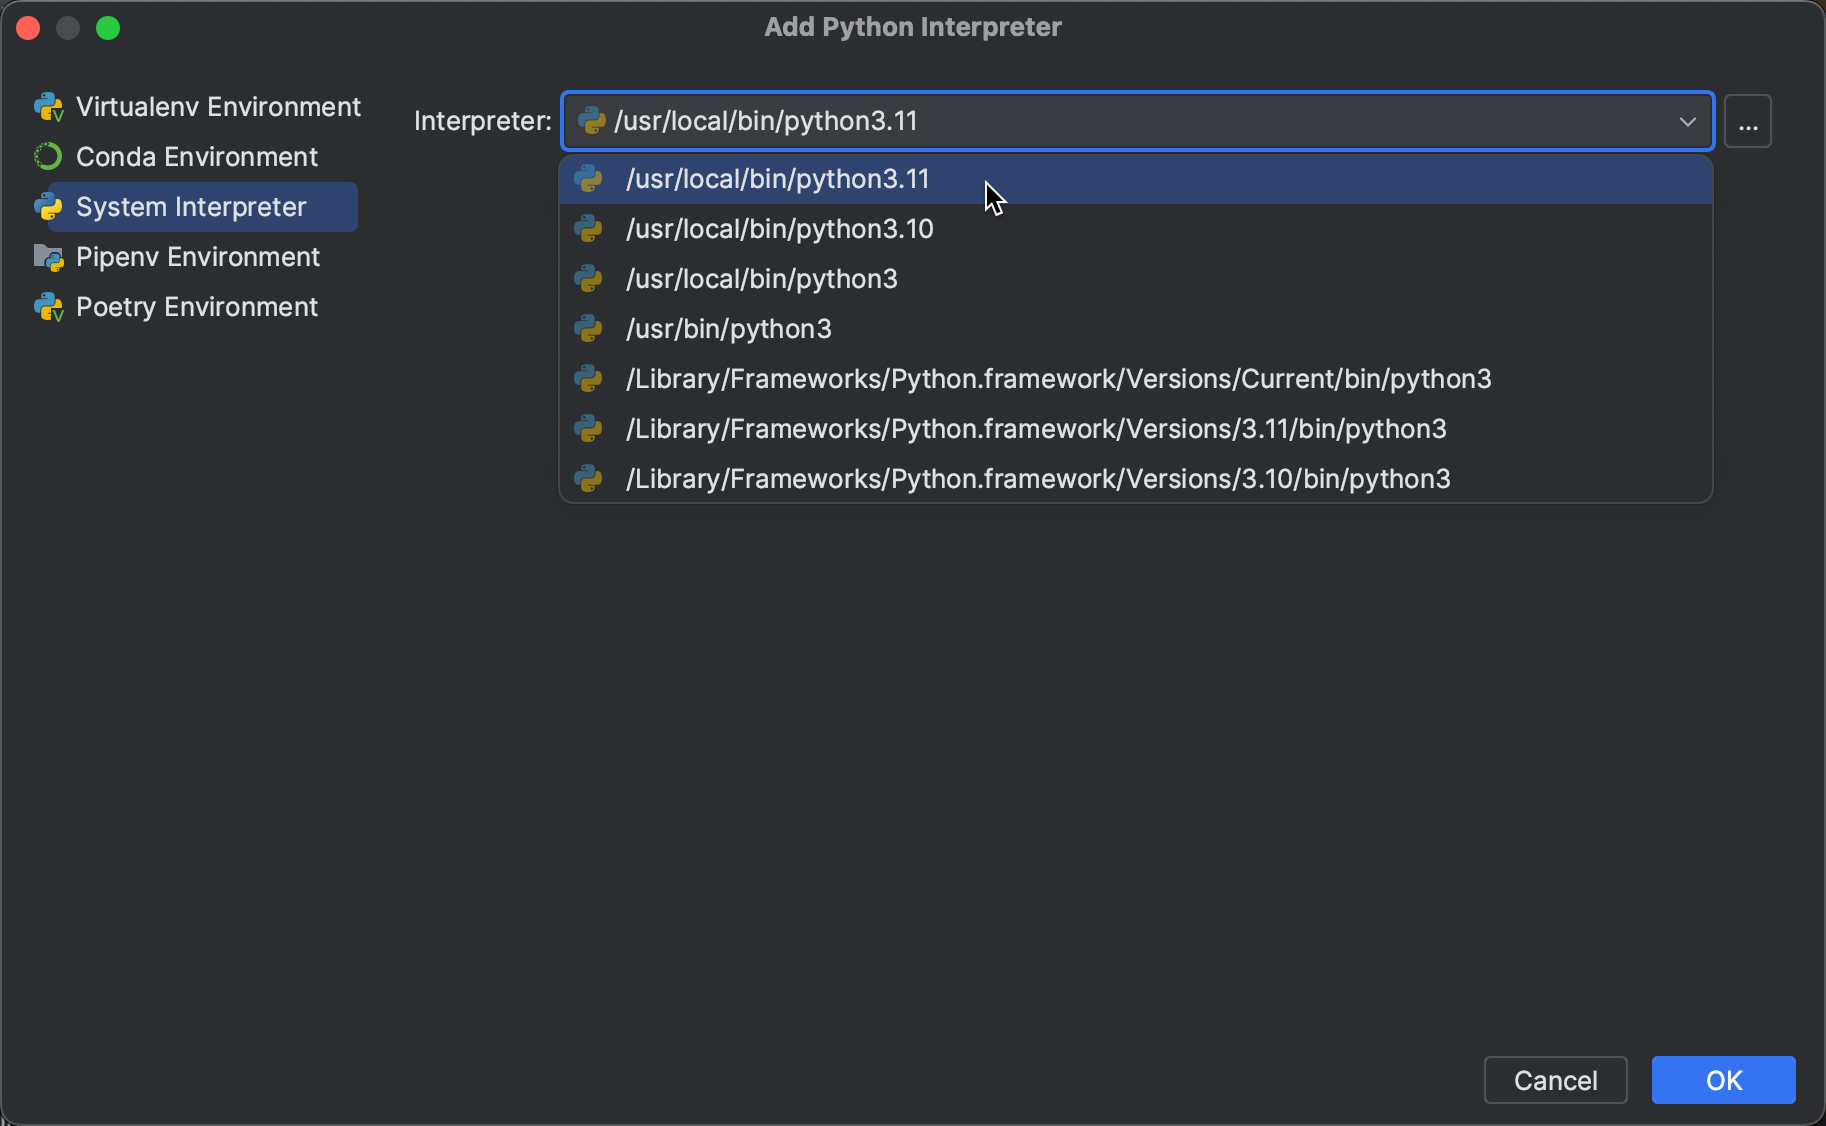The height and width of the screenshot is (1126, 1826).
Task: Select /usr/local/bin/python3.10 from the dropdown
Action: (x=779, y=229)
